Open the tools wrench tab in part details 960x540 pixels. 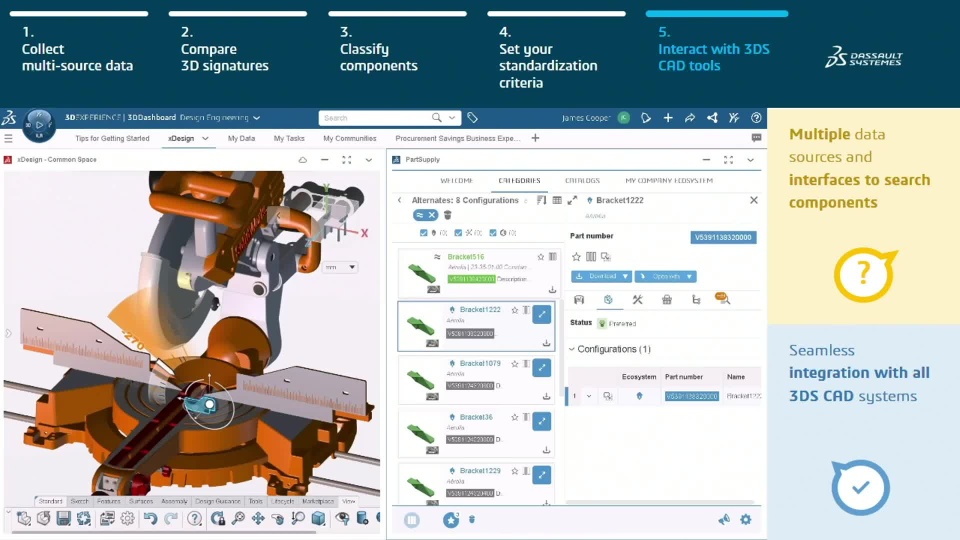coord(637,299)
